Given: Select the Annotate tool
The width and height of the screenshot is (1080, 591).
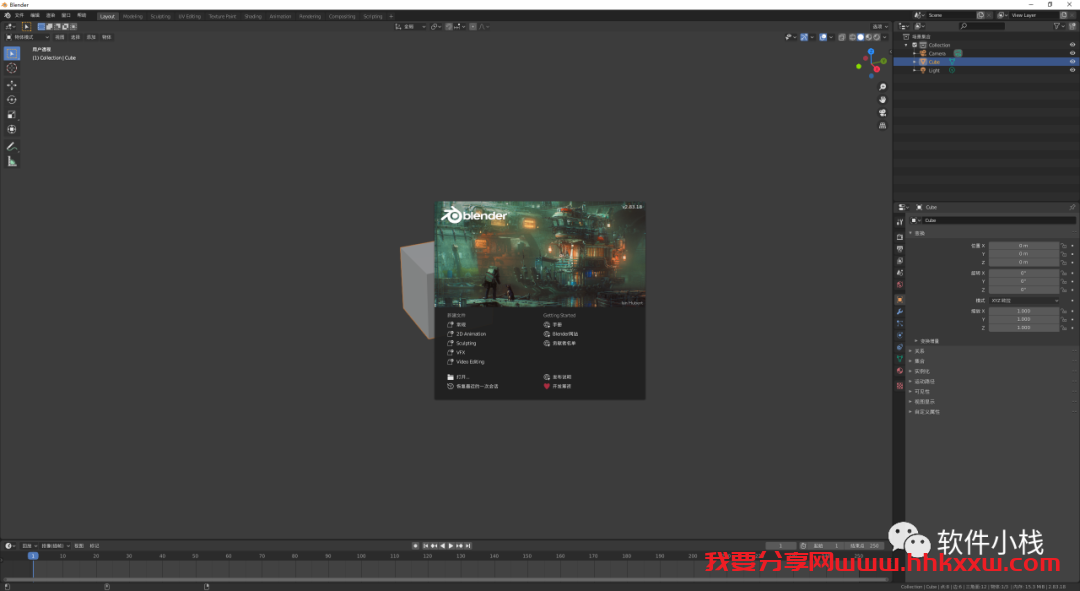Looking at the screenshot, I should point(12,147).
